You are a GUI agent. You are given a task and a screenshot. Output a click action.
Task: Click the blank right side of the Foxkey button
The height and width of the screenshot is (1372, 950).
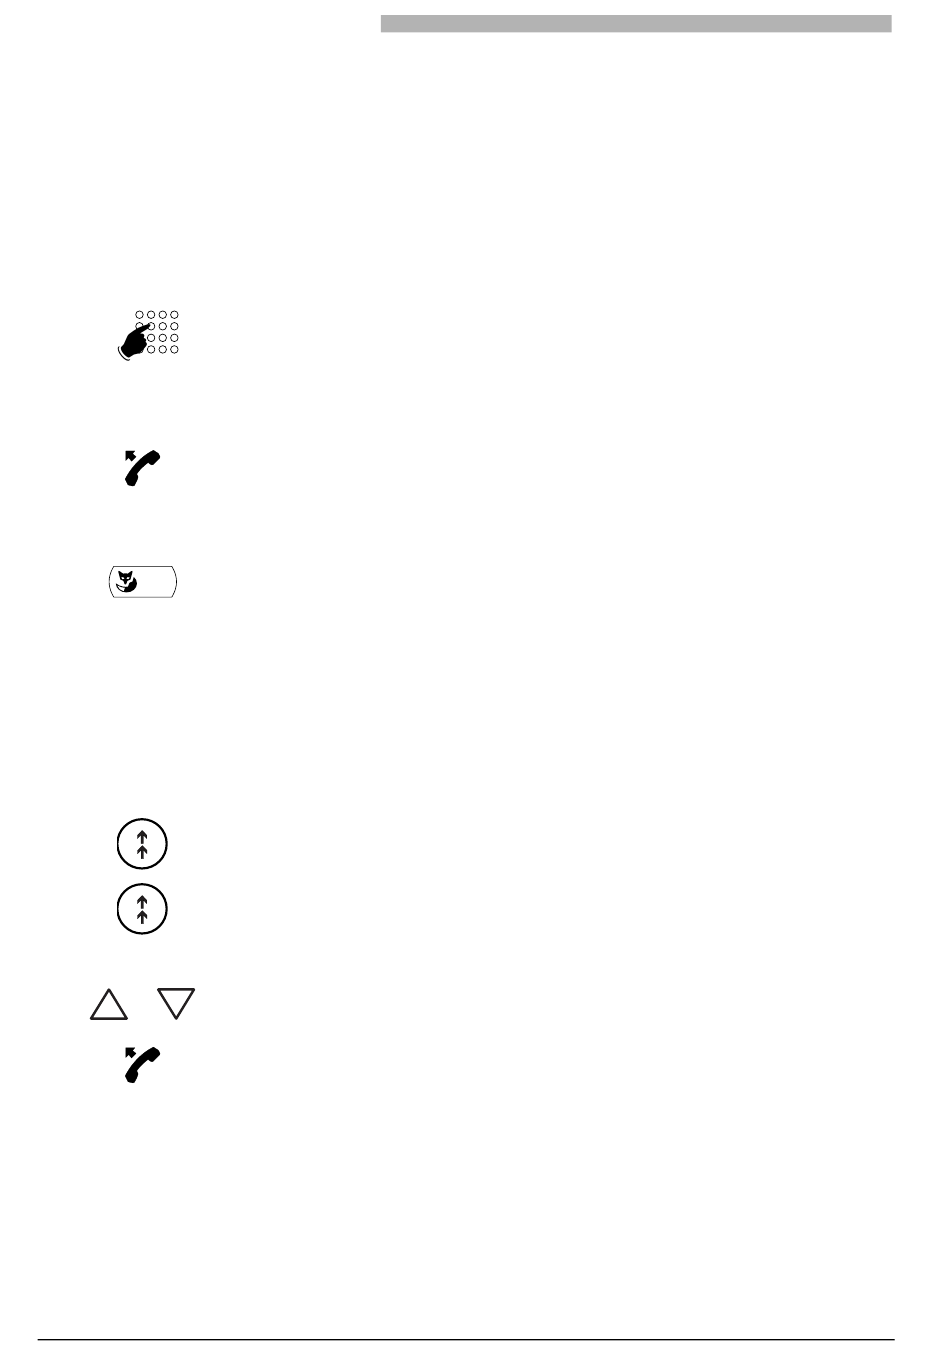coord(160,581)
